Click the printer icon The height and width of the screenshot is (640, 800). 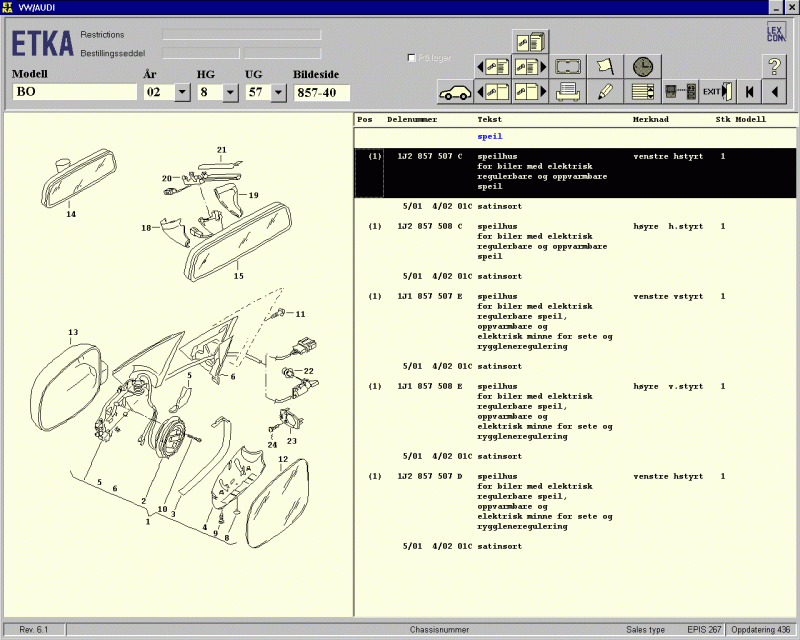568,92
